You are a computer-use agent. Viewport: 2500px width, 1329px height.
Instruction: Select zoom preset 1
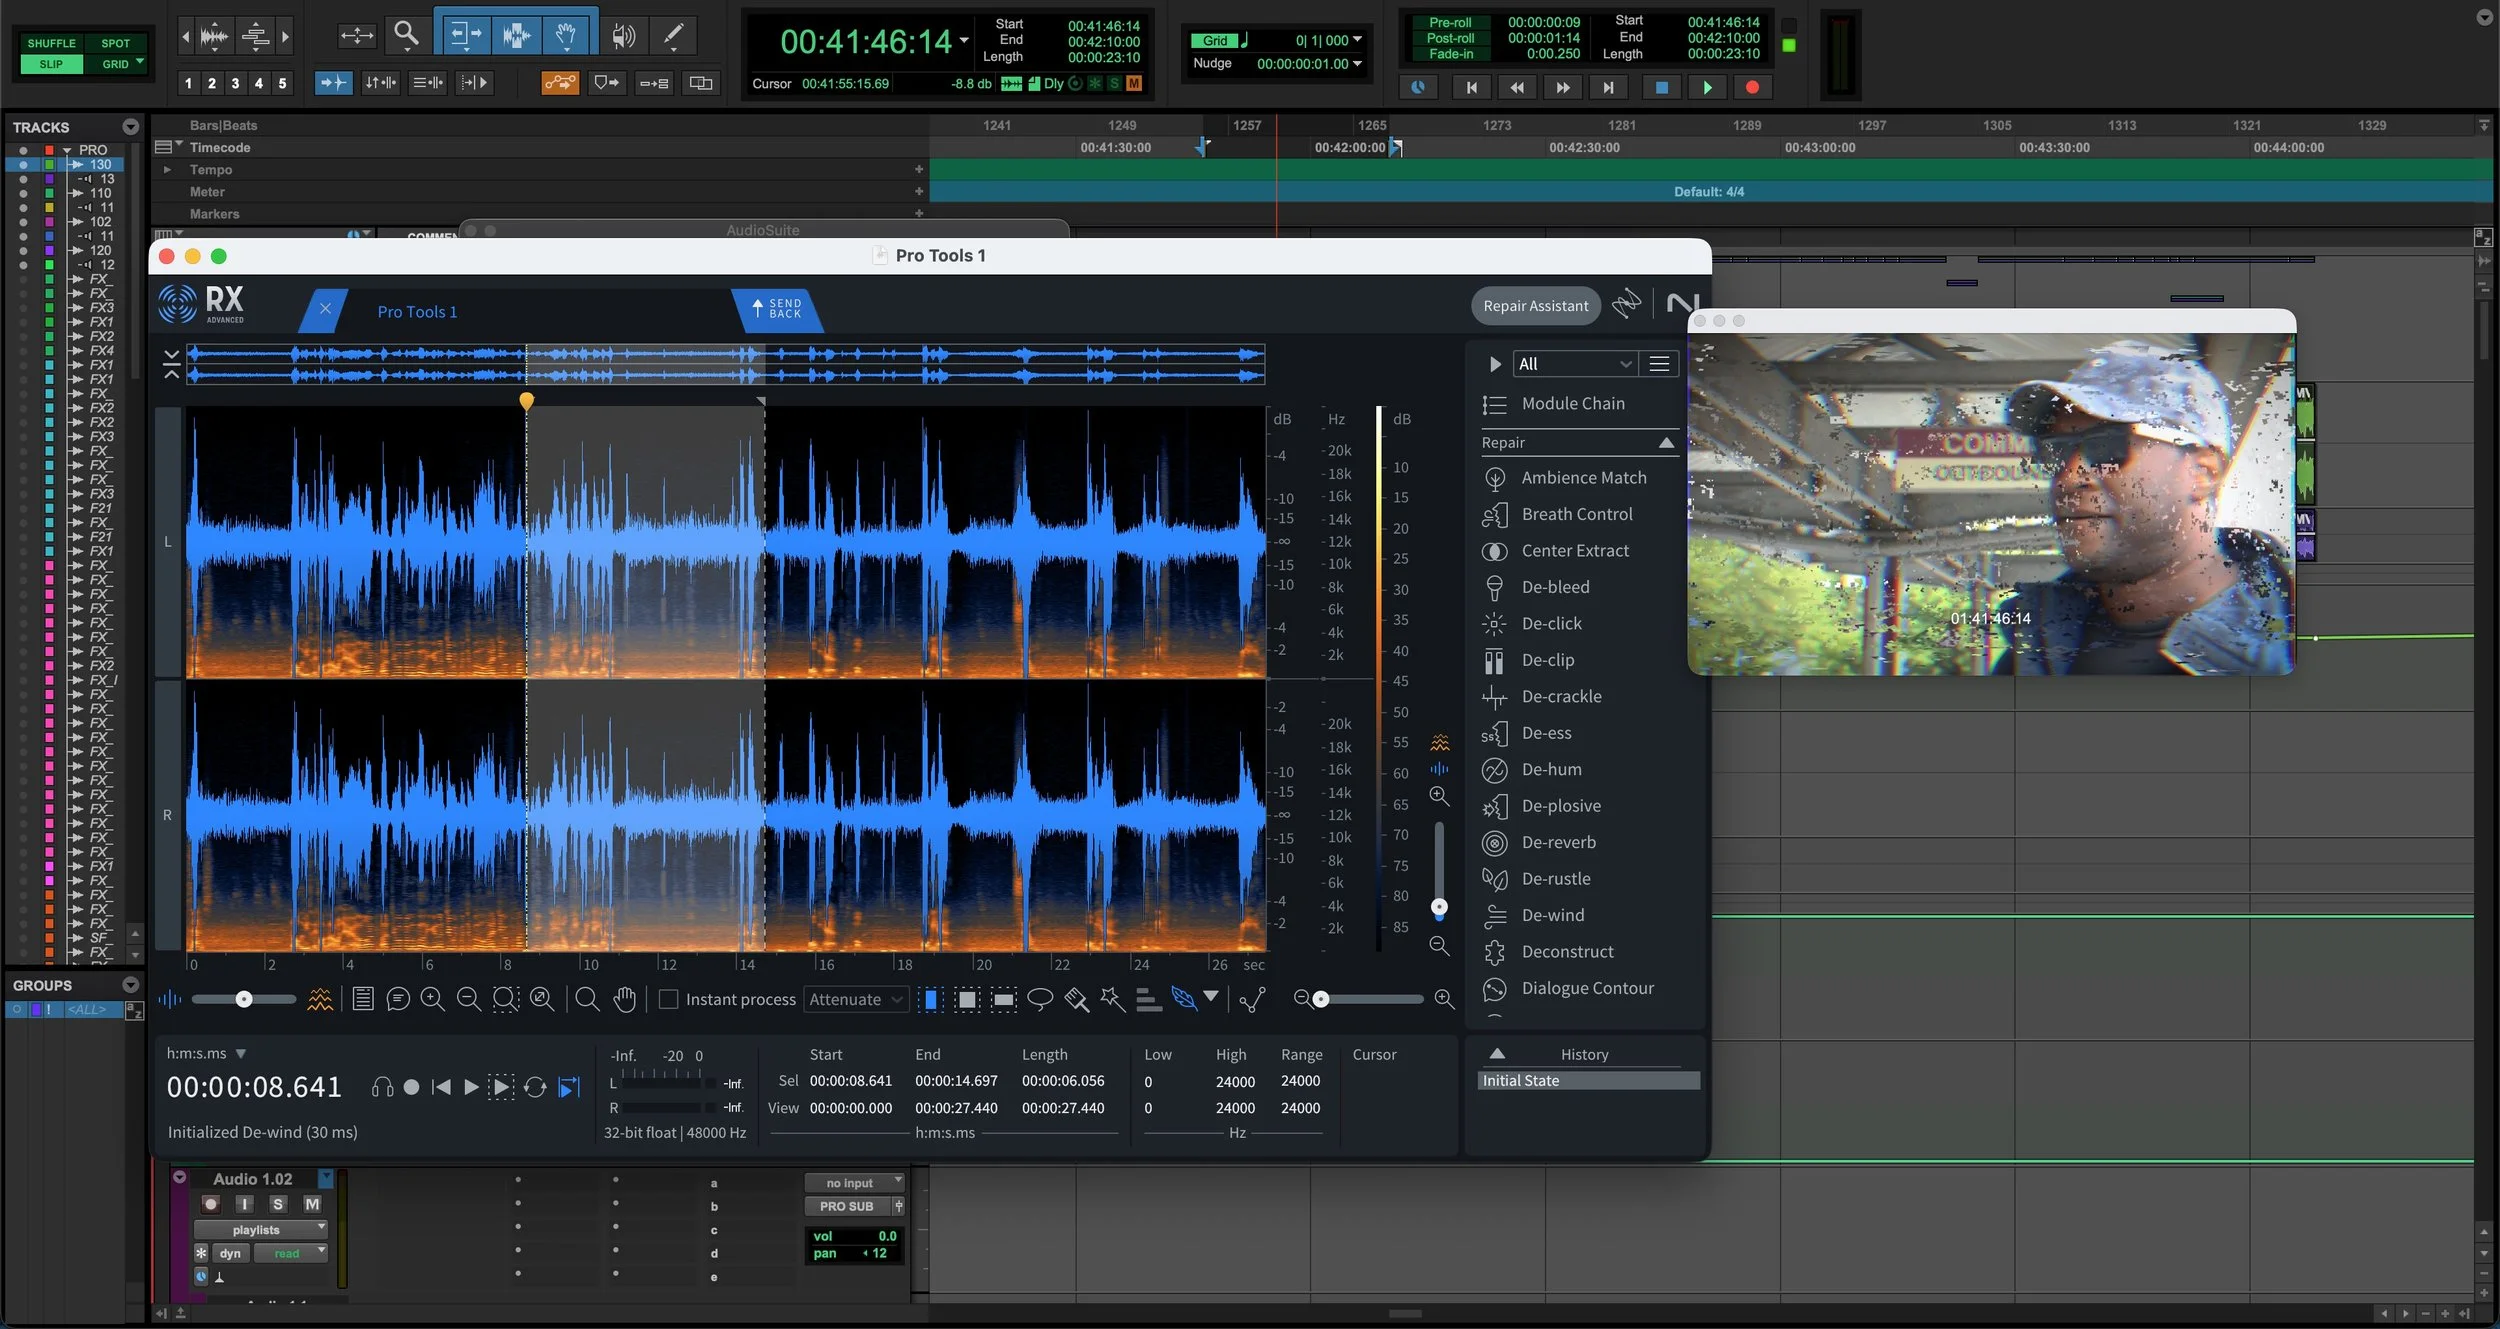click(x=188, y=83)
